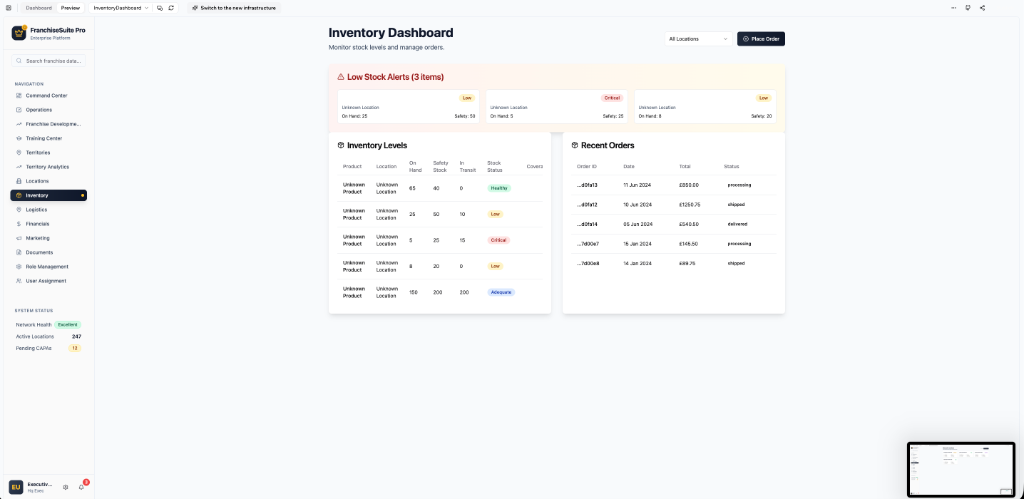Go to Territory Analytics

pyautogui.click(x=48, y=167)
